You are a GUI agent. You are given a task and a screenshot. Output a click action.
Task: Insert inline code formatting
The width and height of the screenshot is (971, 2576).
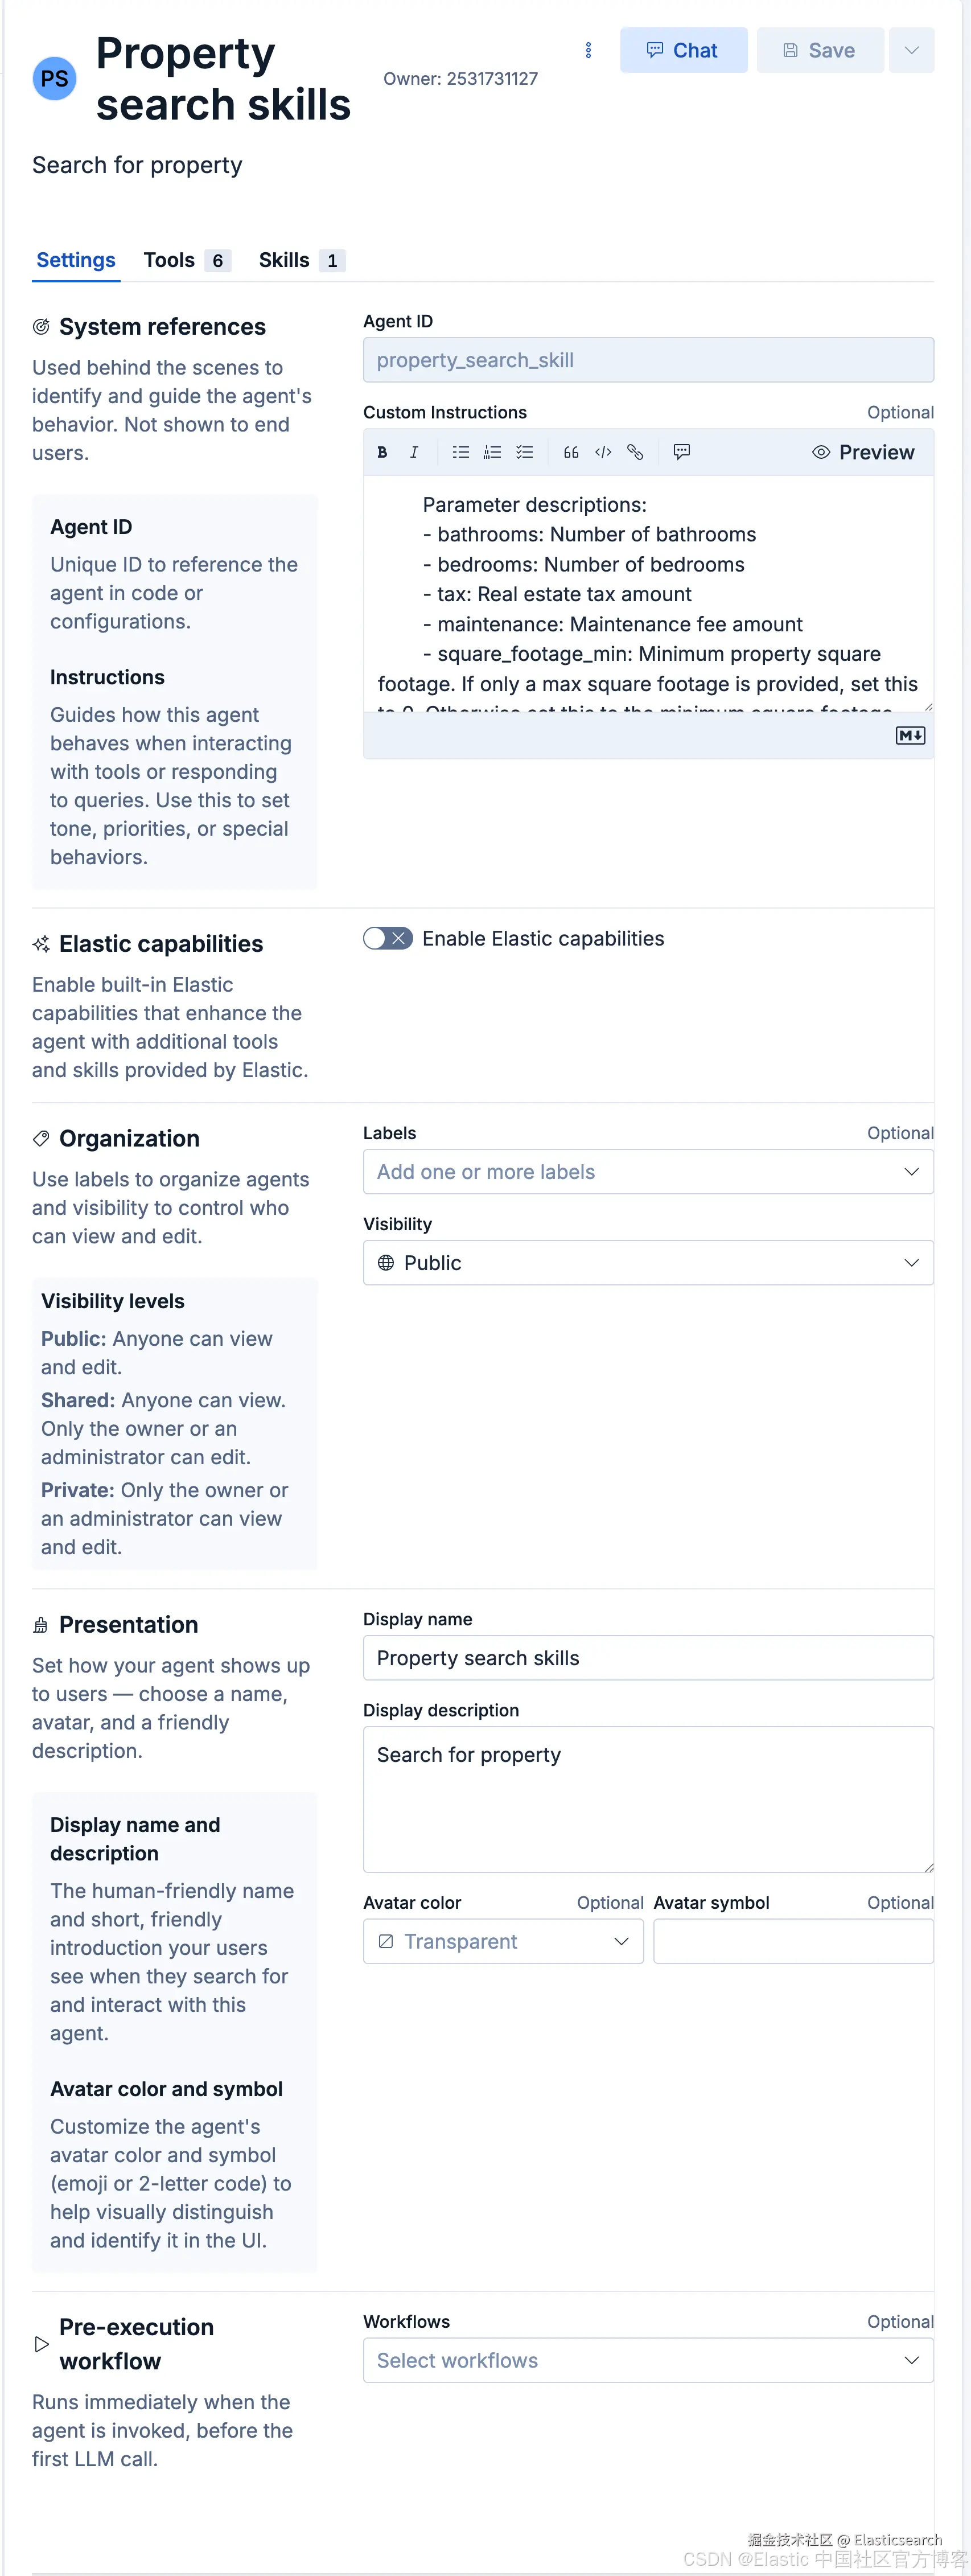pos(603,452)
